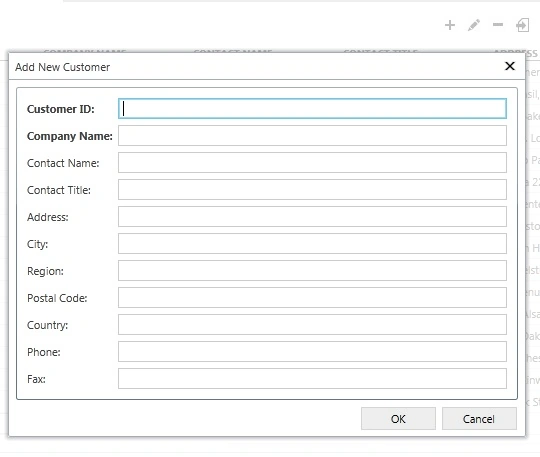The width and height of the screenshot is (540, 457).
Task: Click the Postal Code field
Action: tap(312, 298)
